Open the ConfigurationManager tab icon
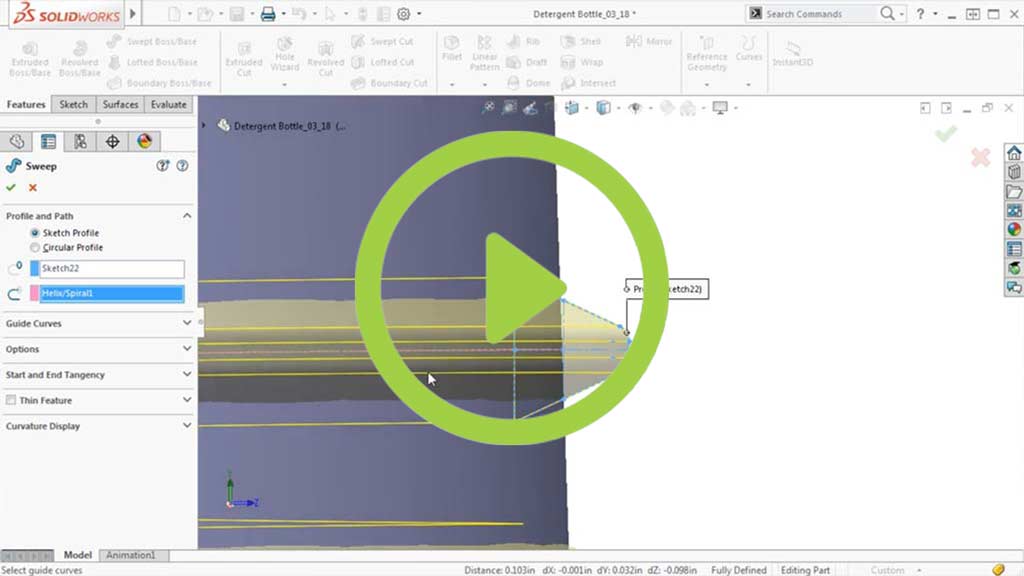The image size is (1024, 576). tap(80, 142)
